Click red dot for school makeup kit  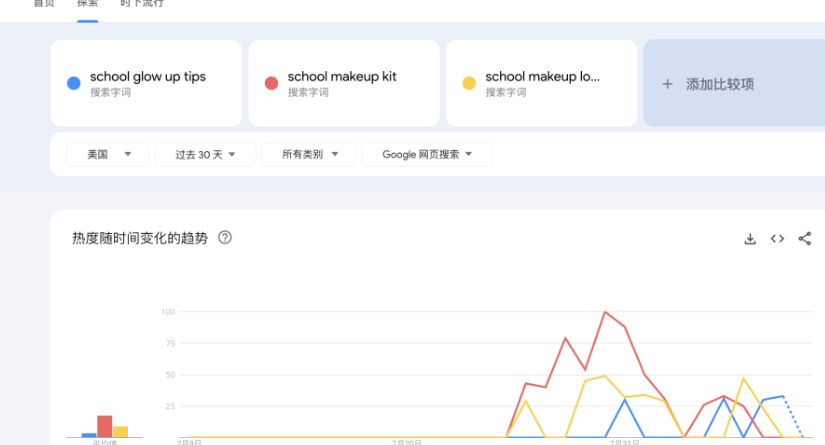tap(271, 84)
